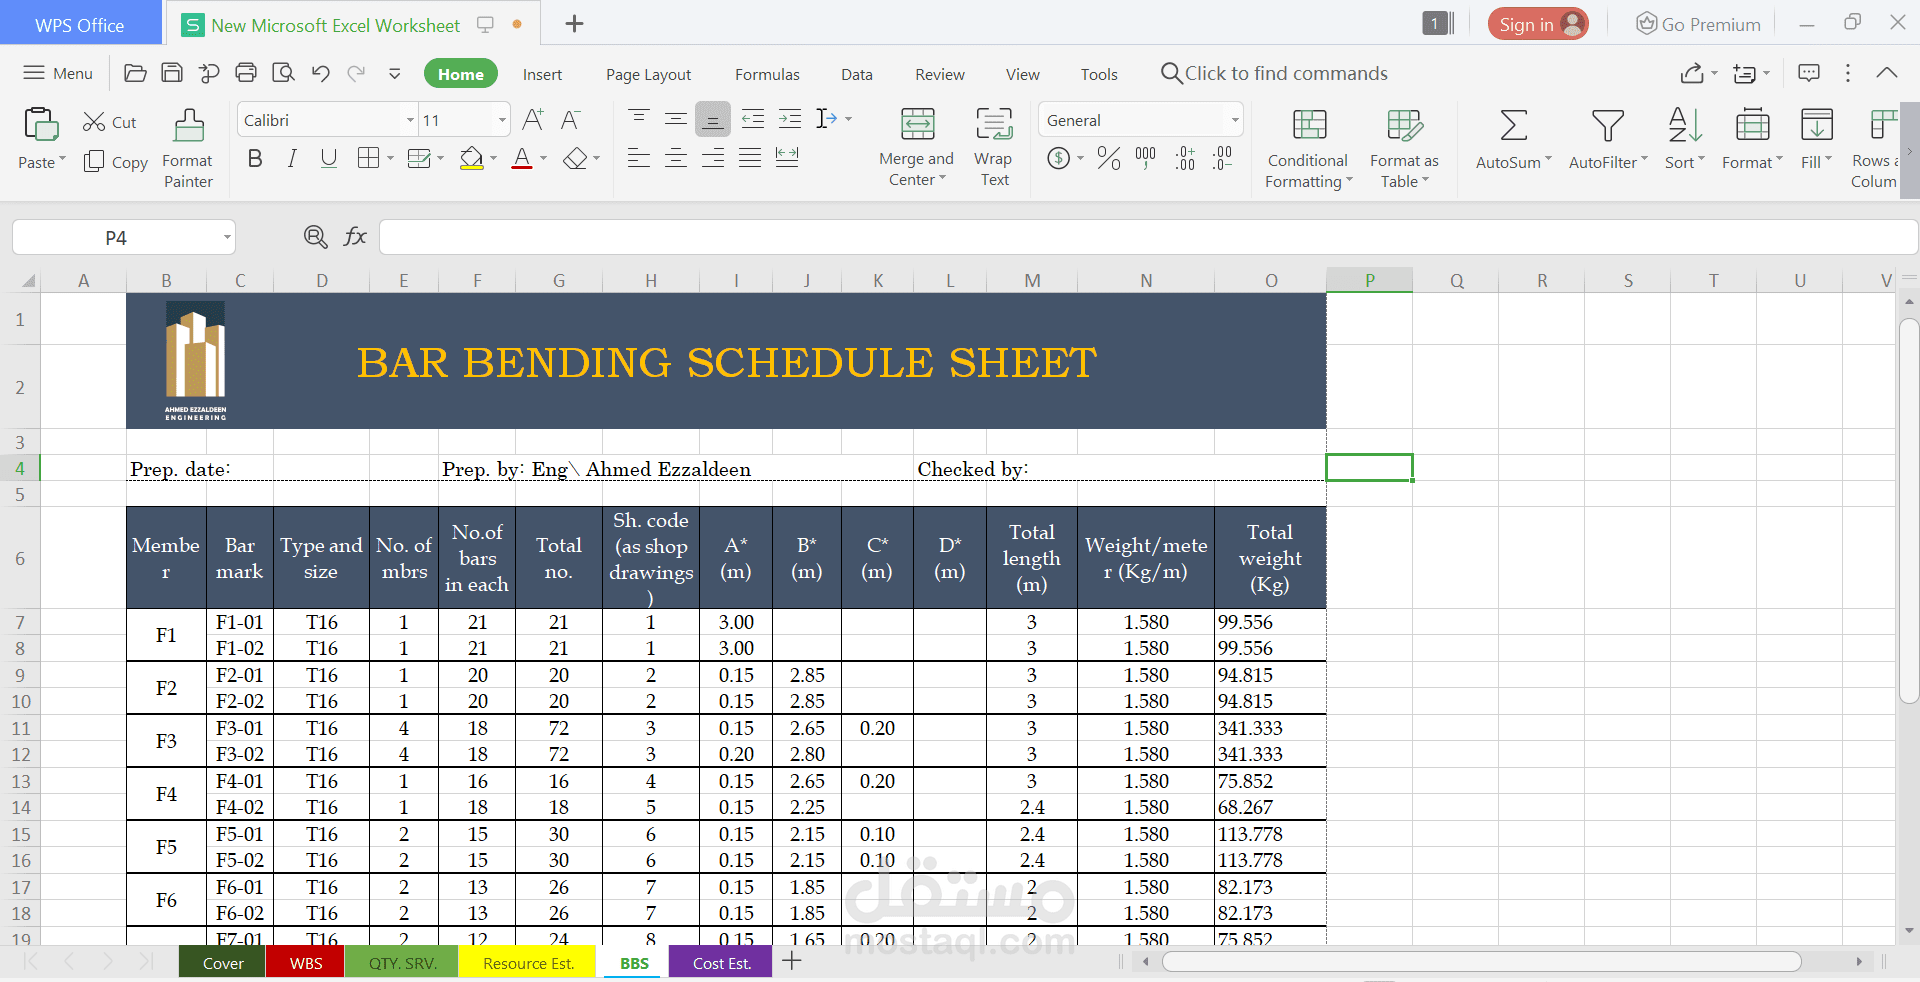The height and width of the screenshot is (982, 1920).
Task: Click the Sort A-Z icon
Action: 1685,126
